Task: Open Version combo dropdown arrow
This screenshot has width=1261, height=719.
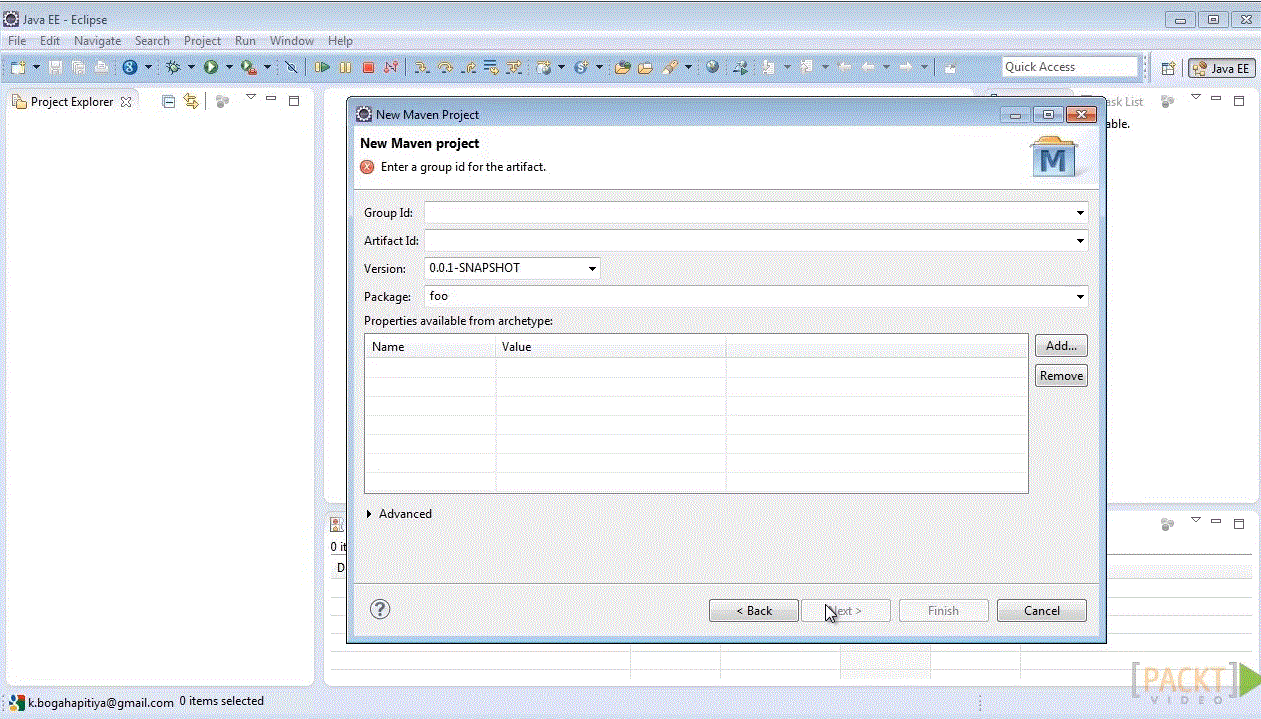Action: click(592, 269)
